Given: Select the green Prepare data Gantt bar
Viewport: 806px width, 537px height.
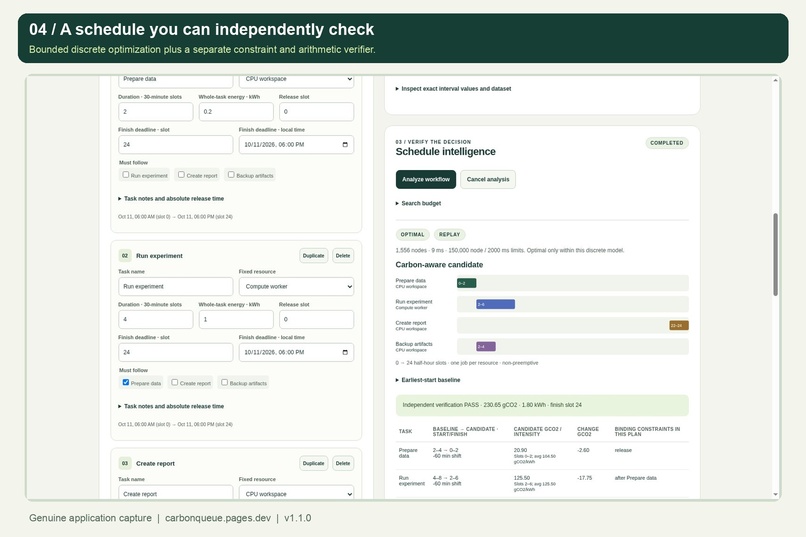Looking at the screenshot, I should [x=466, y=283].
